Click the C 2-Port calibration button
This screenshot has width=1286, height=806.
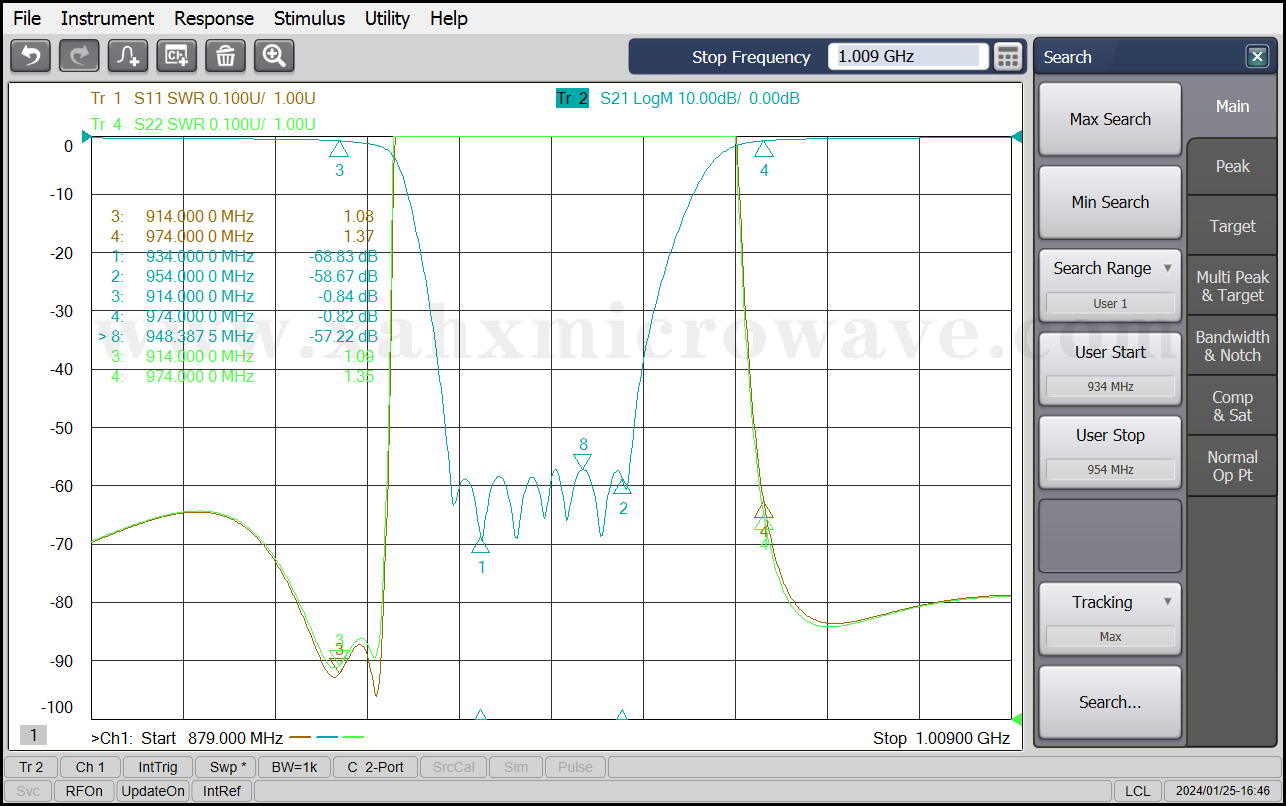375,767
